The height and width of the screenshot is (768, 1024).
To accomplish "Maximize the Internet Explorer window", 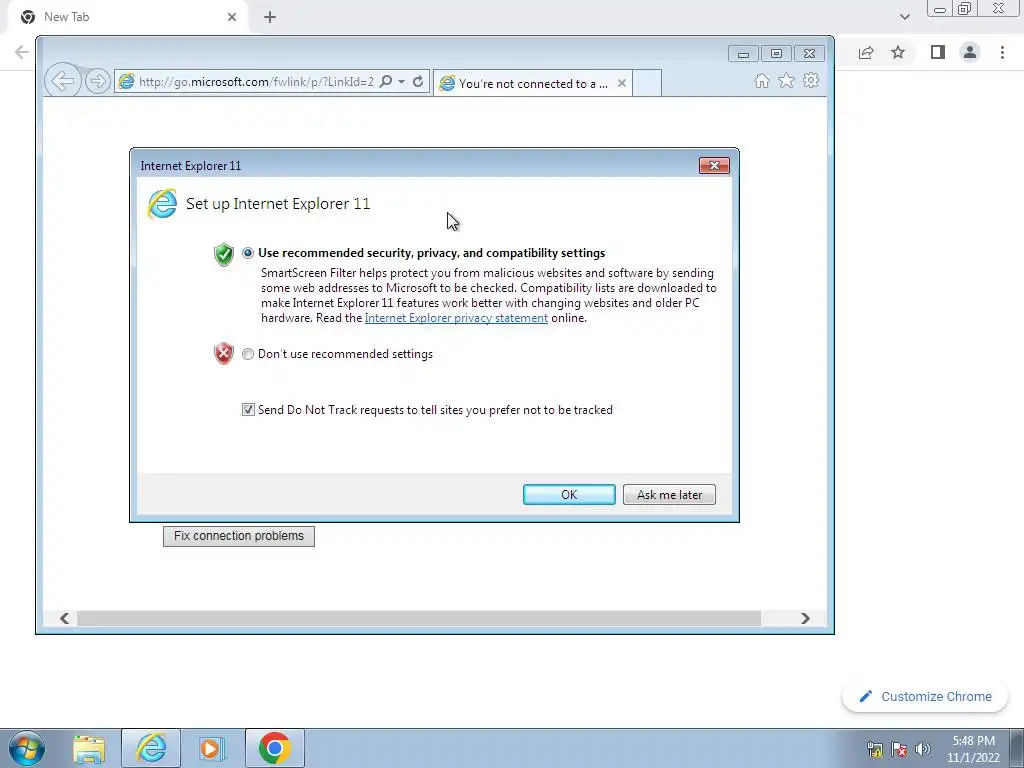I will [x=776, y=54].
